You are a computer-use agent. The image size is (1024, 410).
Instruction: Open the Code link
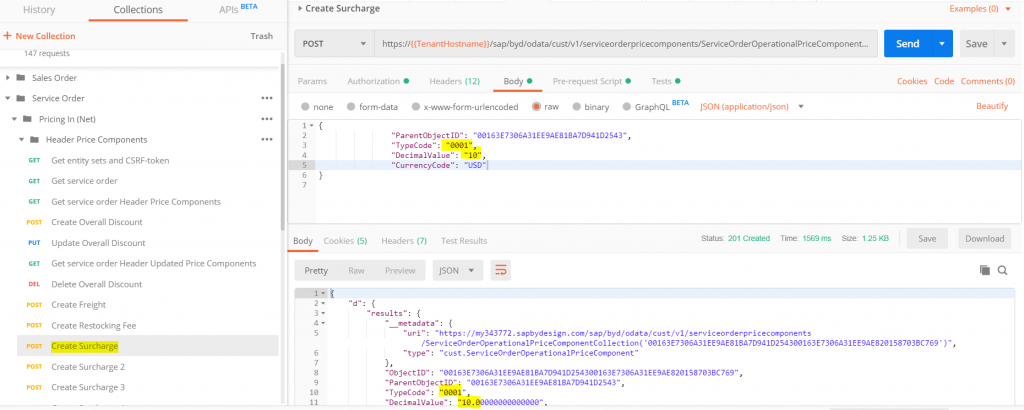(x=944, y=82)
